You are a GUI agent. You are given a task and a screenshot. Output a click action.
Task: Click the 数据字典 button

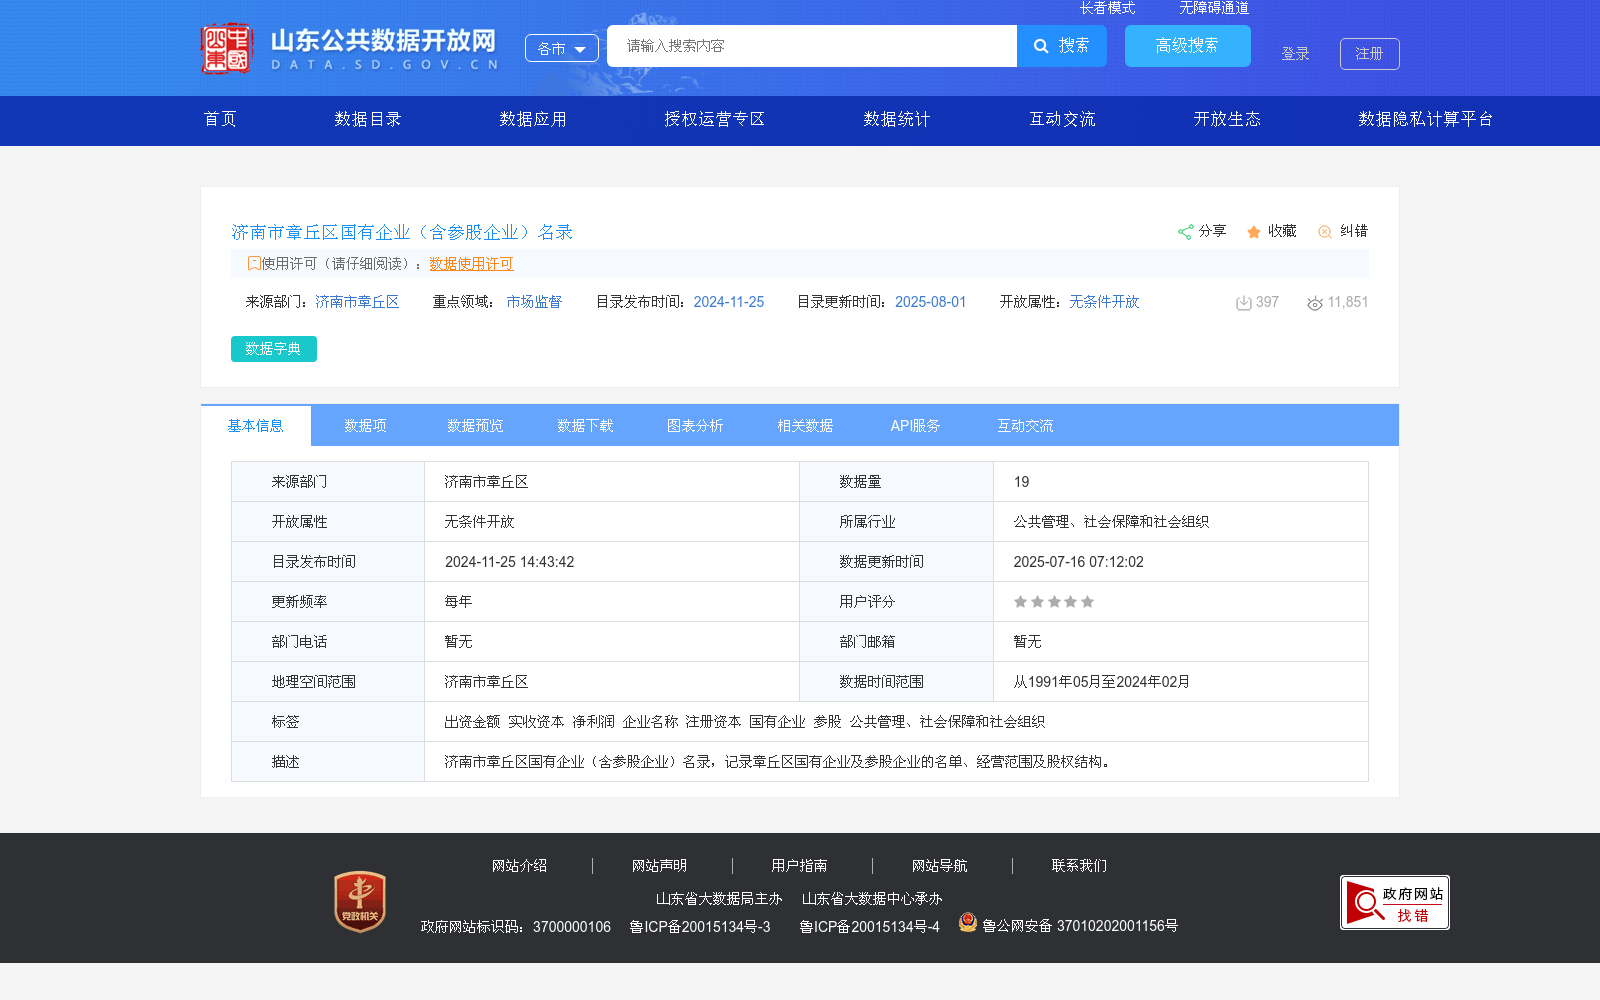274,349
